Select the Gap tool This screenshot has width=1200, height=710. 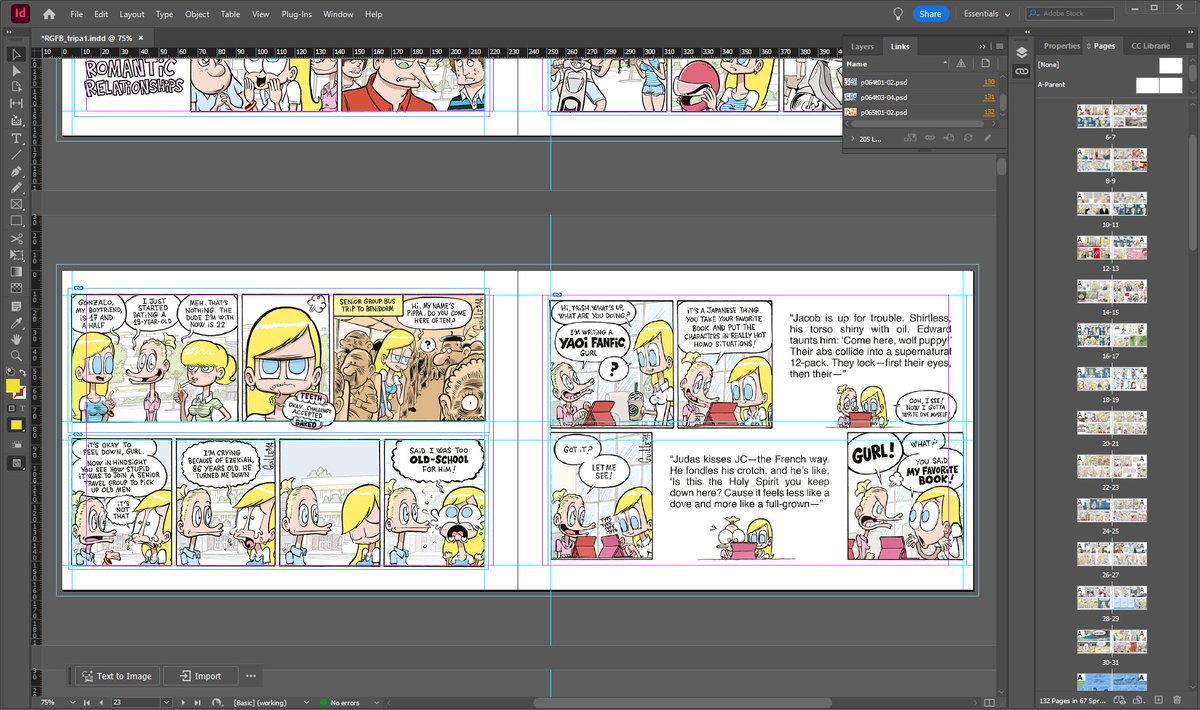[x=16, y=104]
